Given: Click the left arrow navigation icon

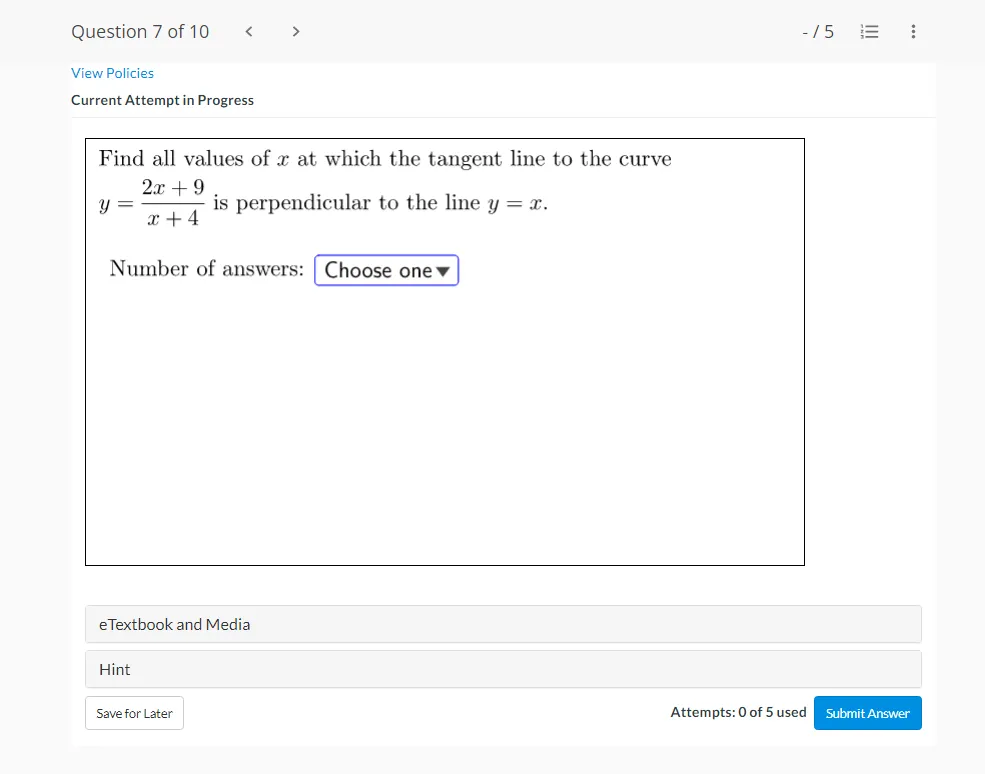Looking at the screenshot, I should coord(248,31).
